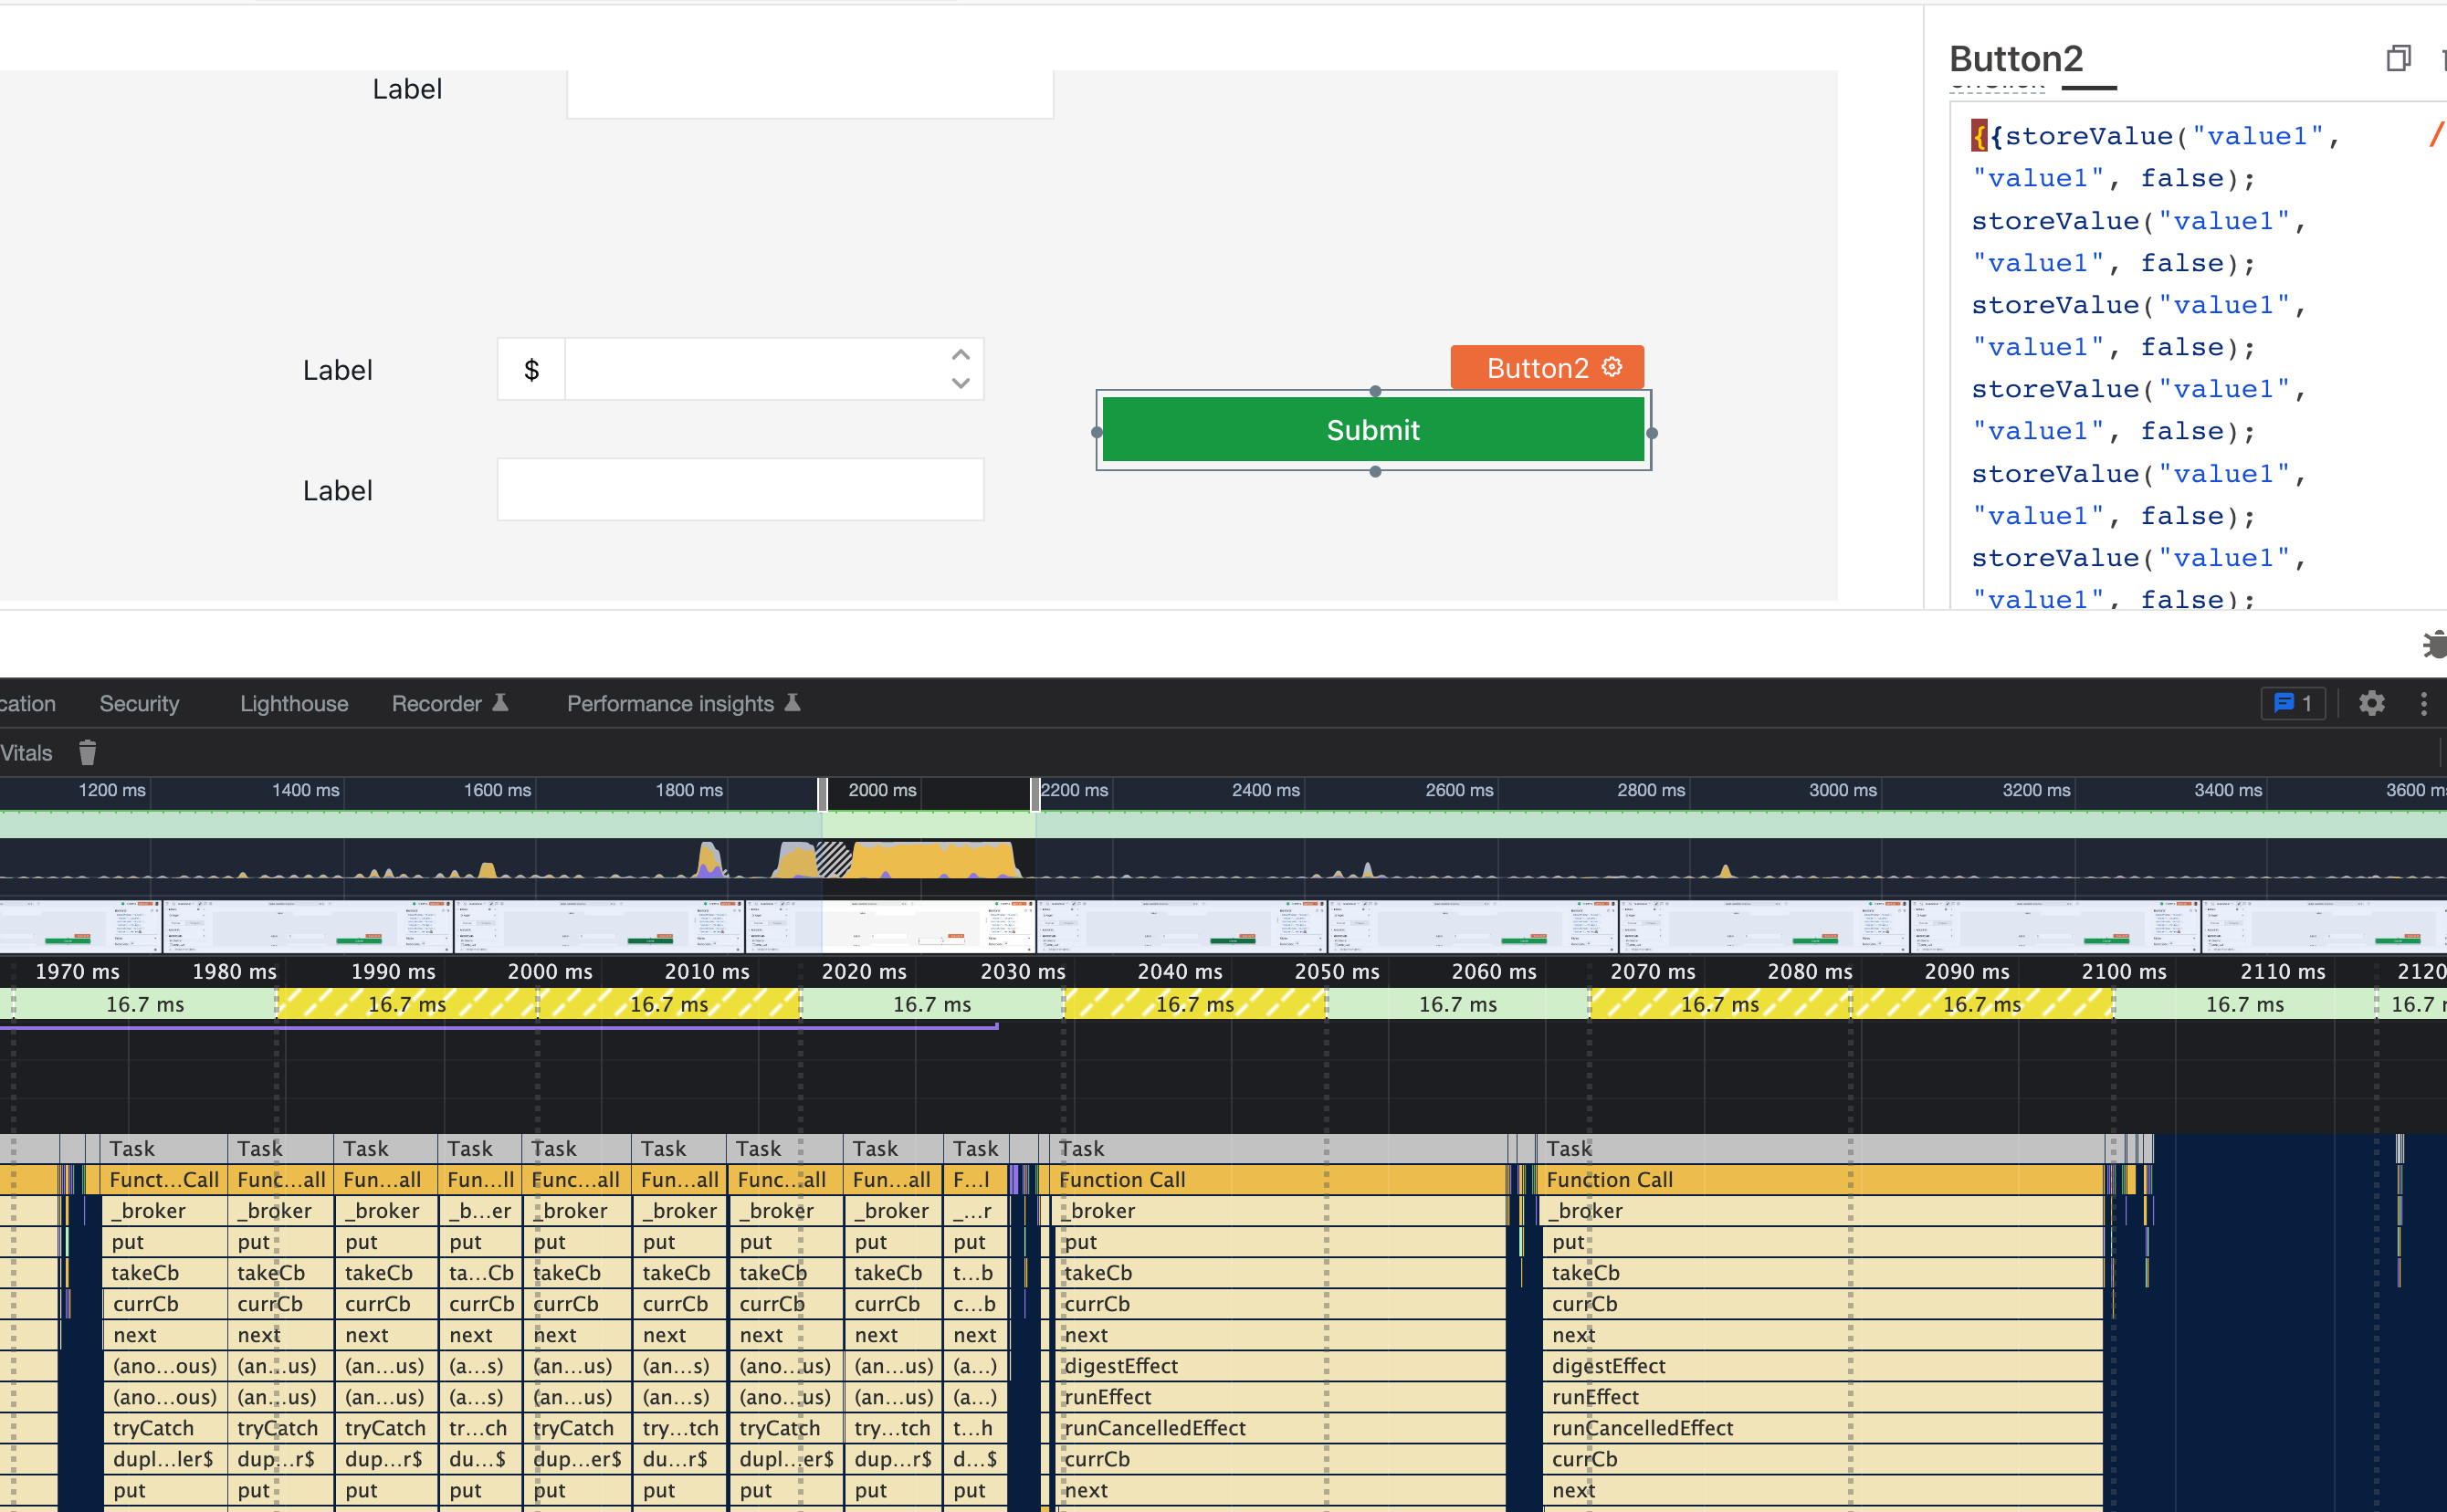Focus the empty text input below currency field
Screen dimensions: 2447x1512
tap(740, 489)
